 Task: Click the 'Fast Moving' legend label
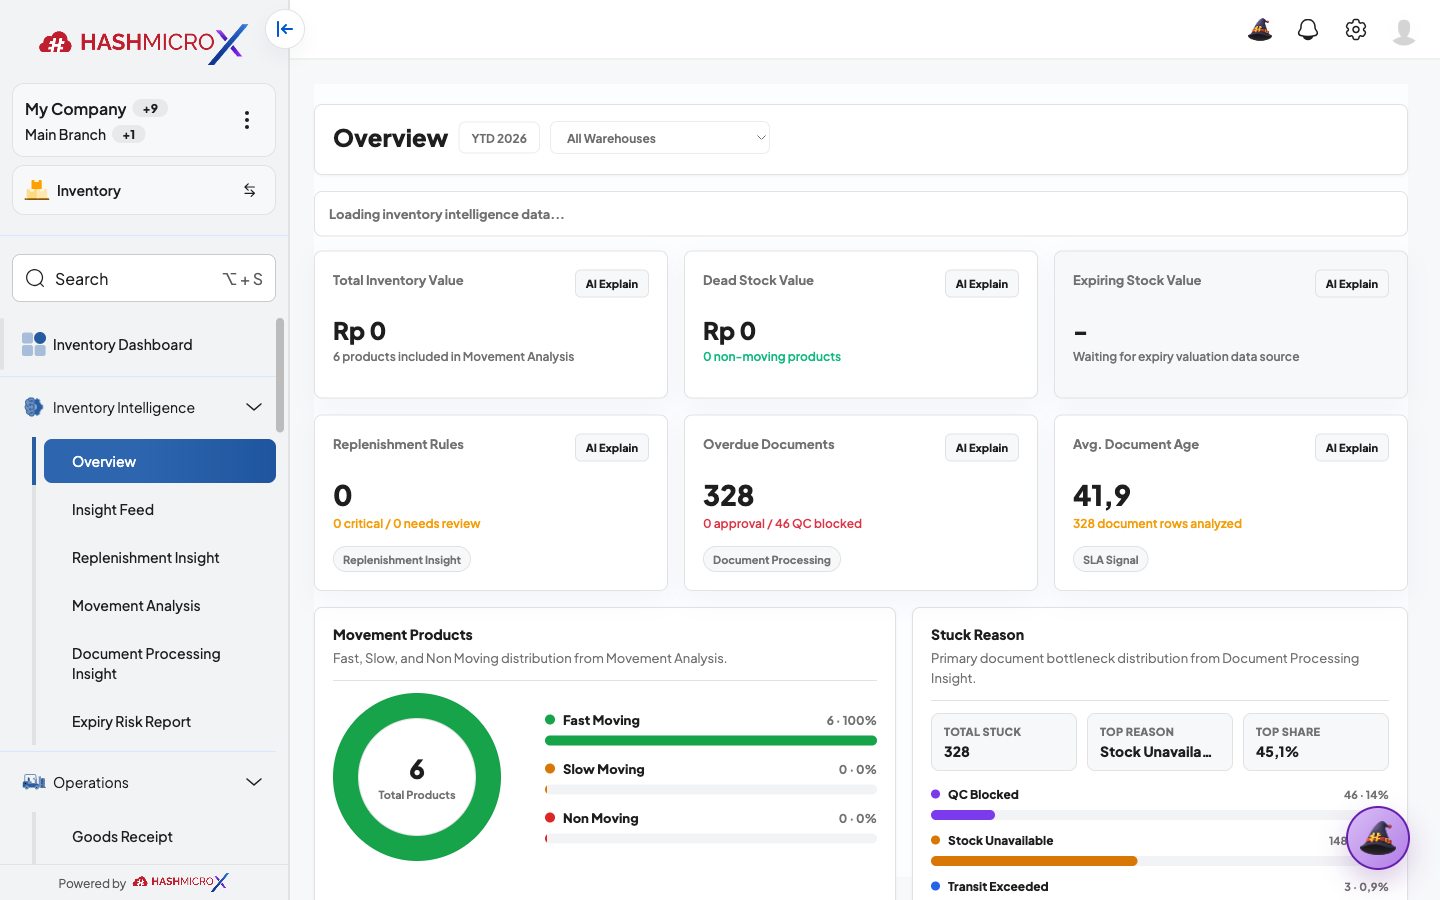click(601, 720)
